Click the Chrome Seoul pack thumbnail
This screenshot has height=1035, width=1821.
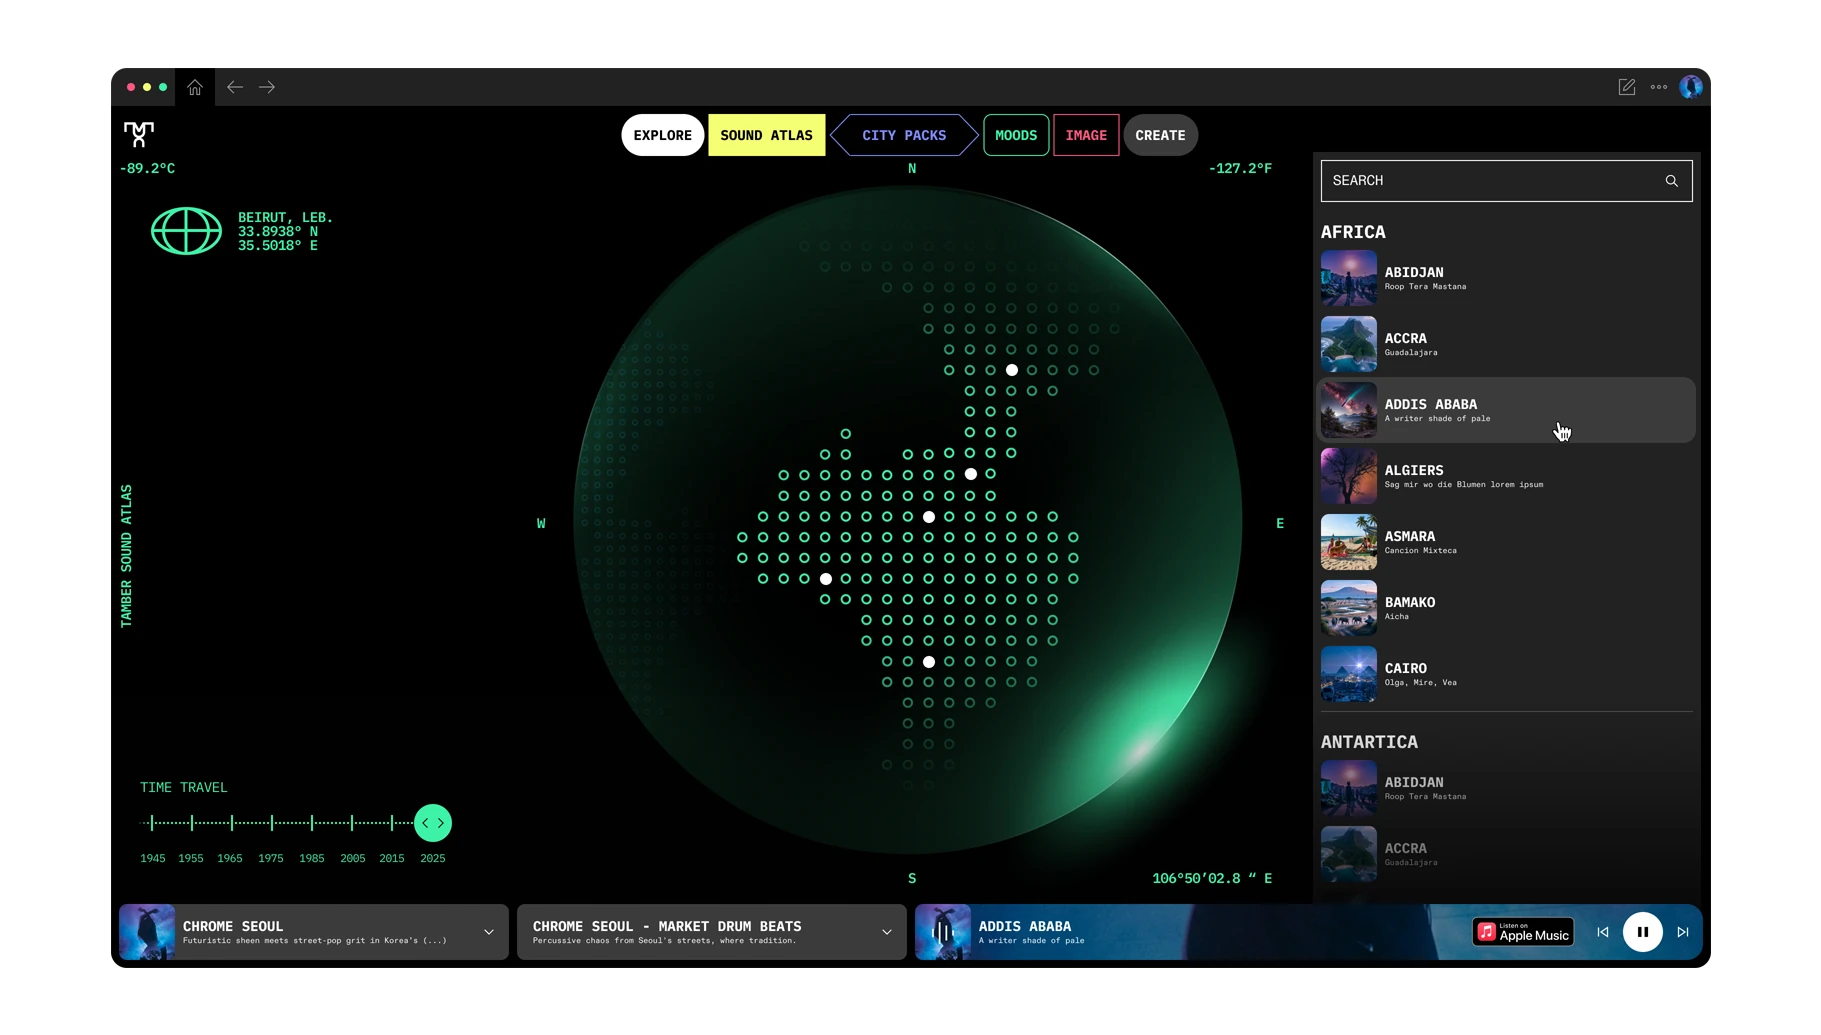coord(147,932)
